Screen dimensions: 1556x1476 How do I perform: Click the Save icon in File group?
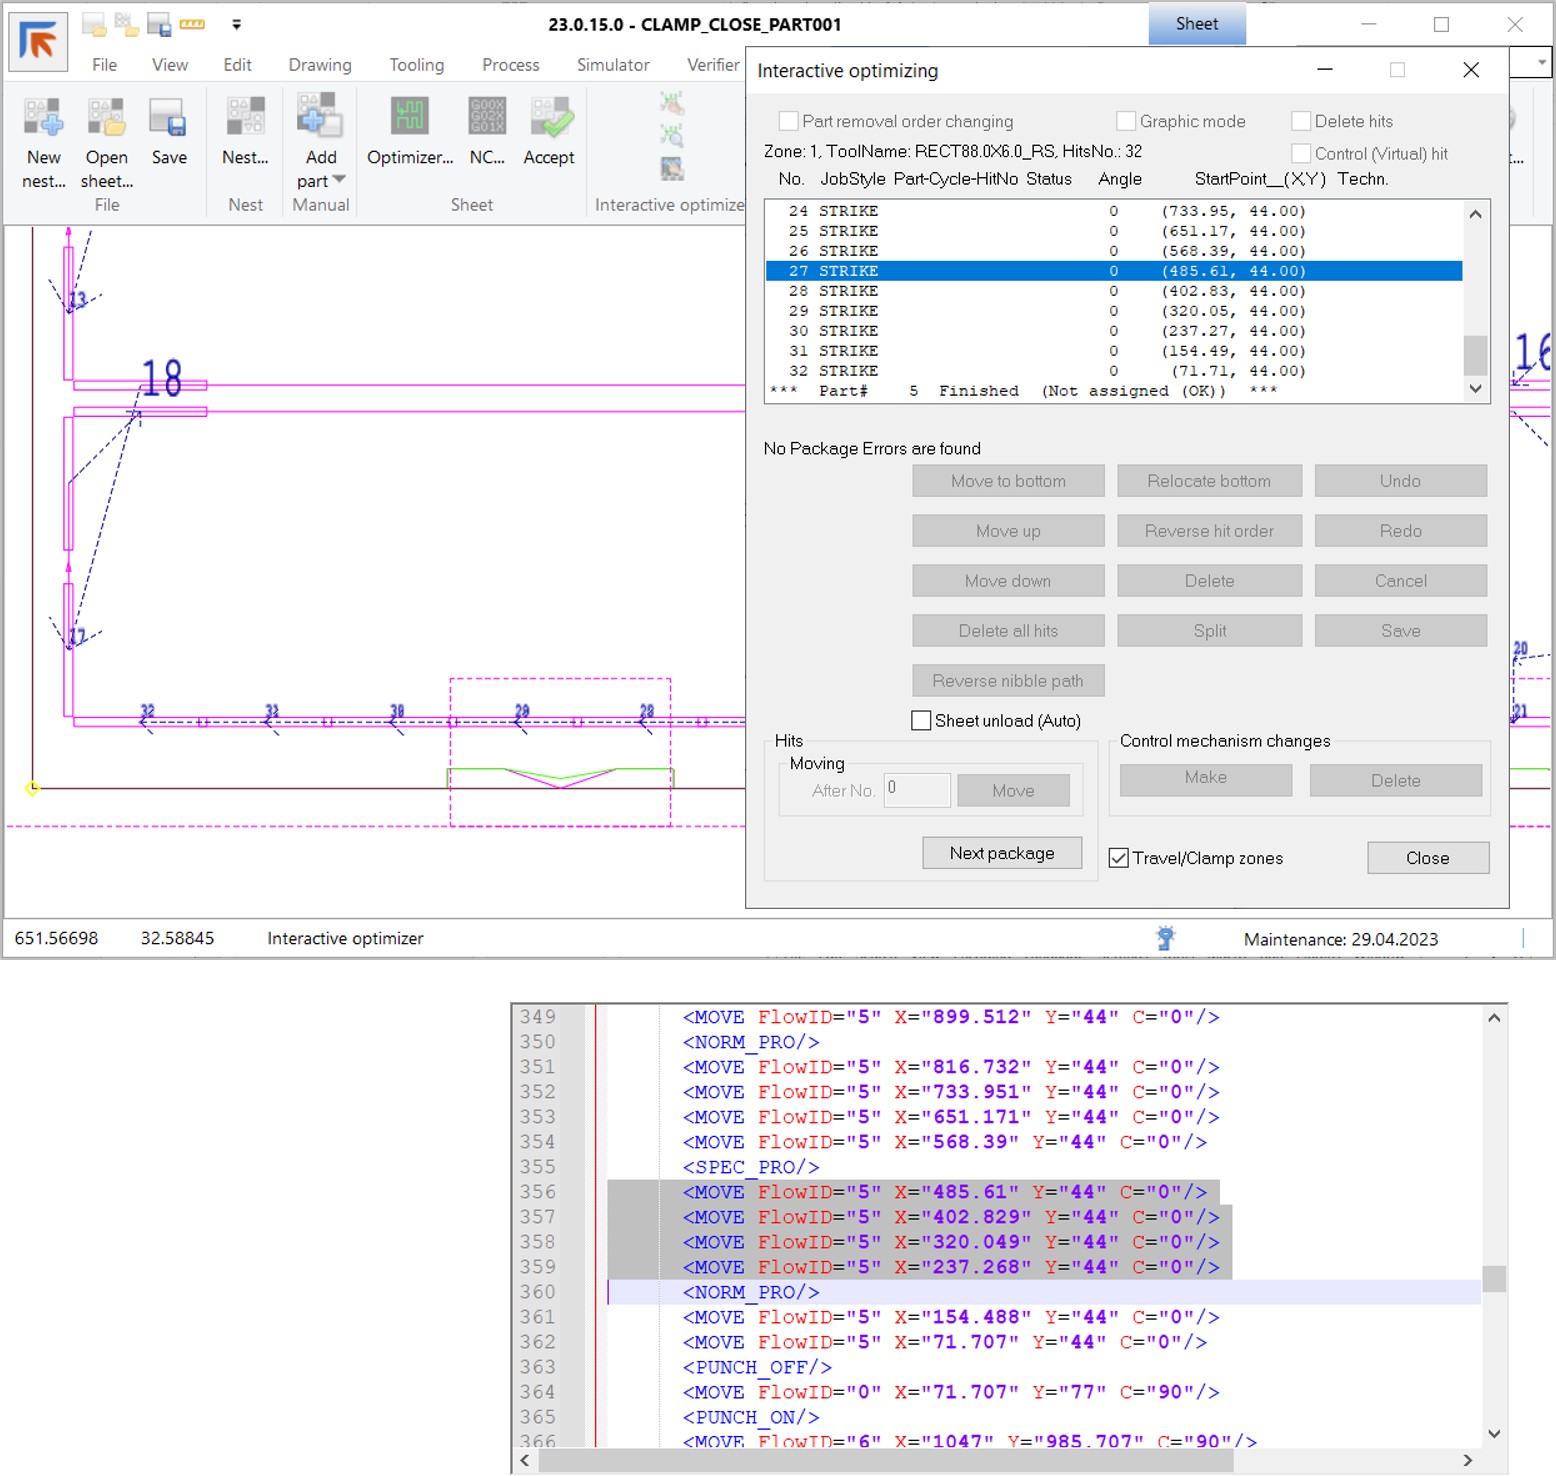pos(168,118)
